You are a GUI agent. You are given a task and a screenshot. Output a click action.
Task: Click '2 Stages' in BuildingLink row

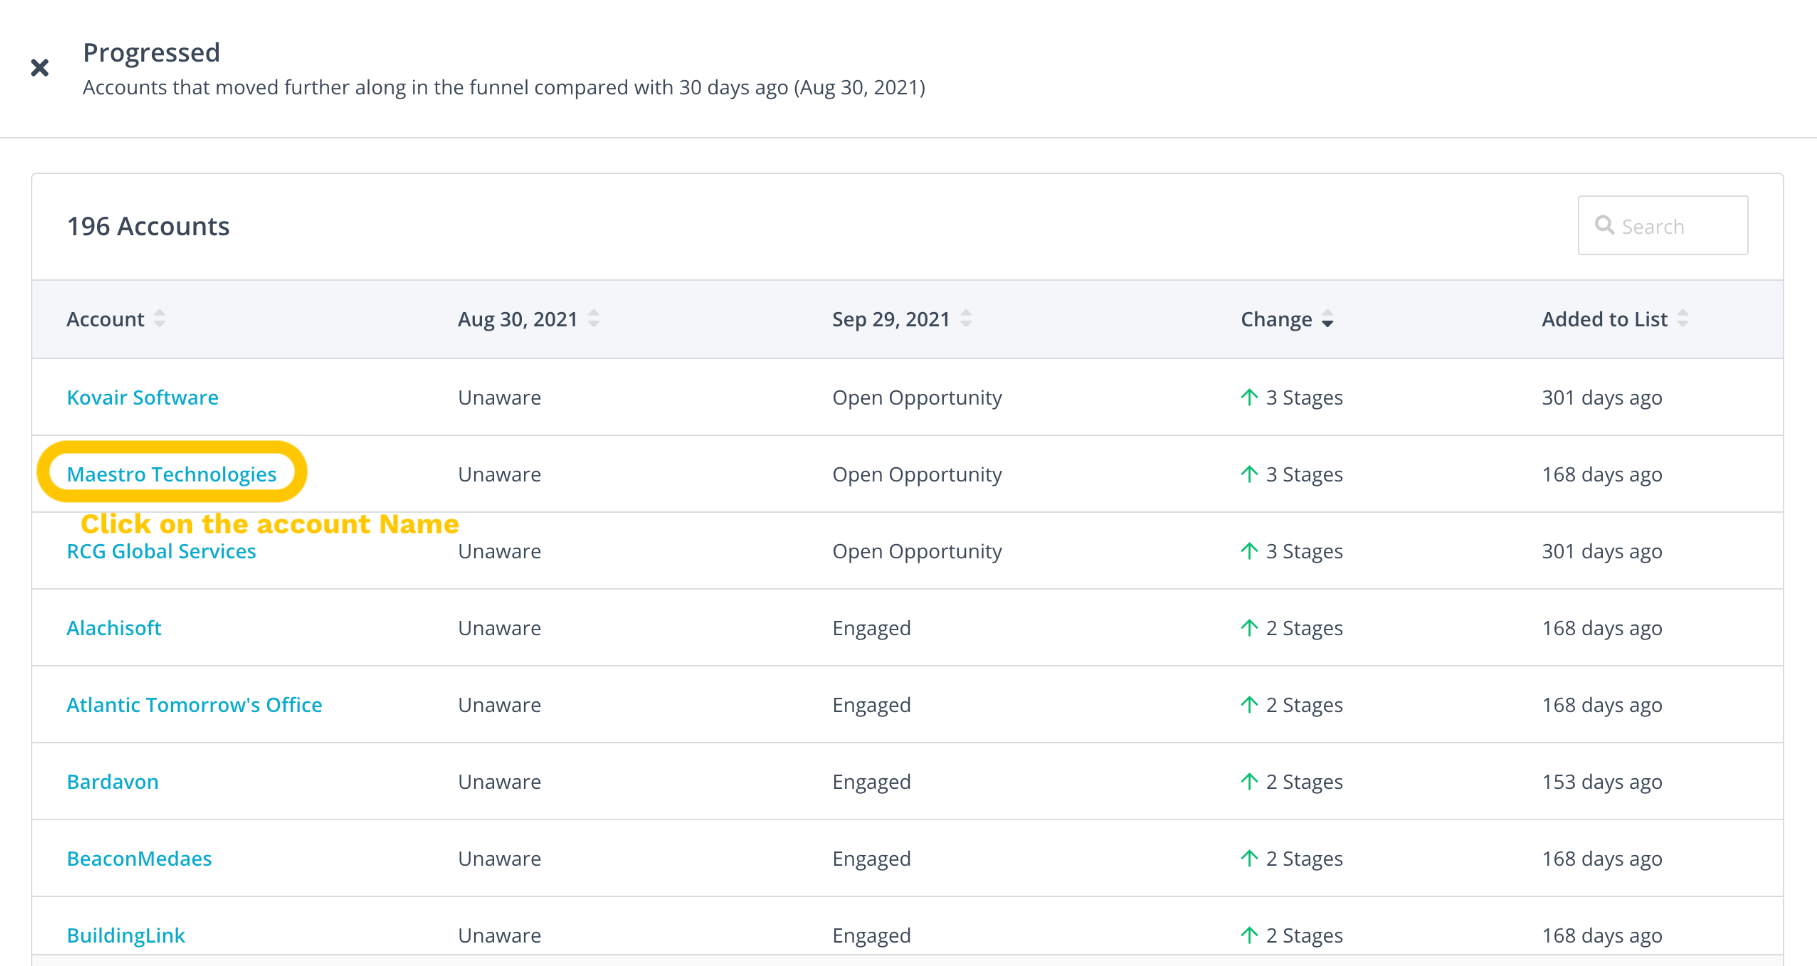tap(1304, 936)
